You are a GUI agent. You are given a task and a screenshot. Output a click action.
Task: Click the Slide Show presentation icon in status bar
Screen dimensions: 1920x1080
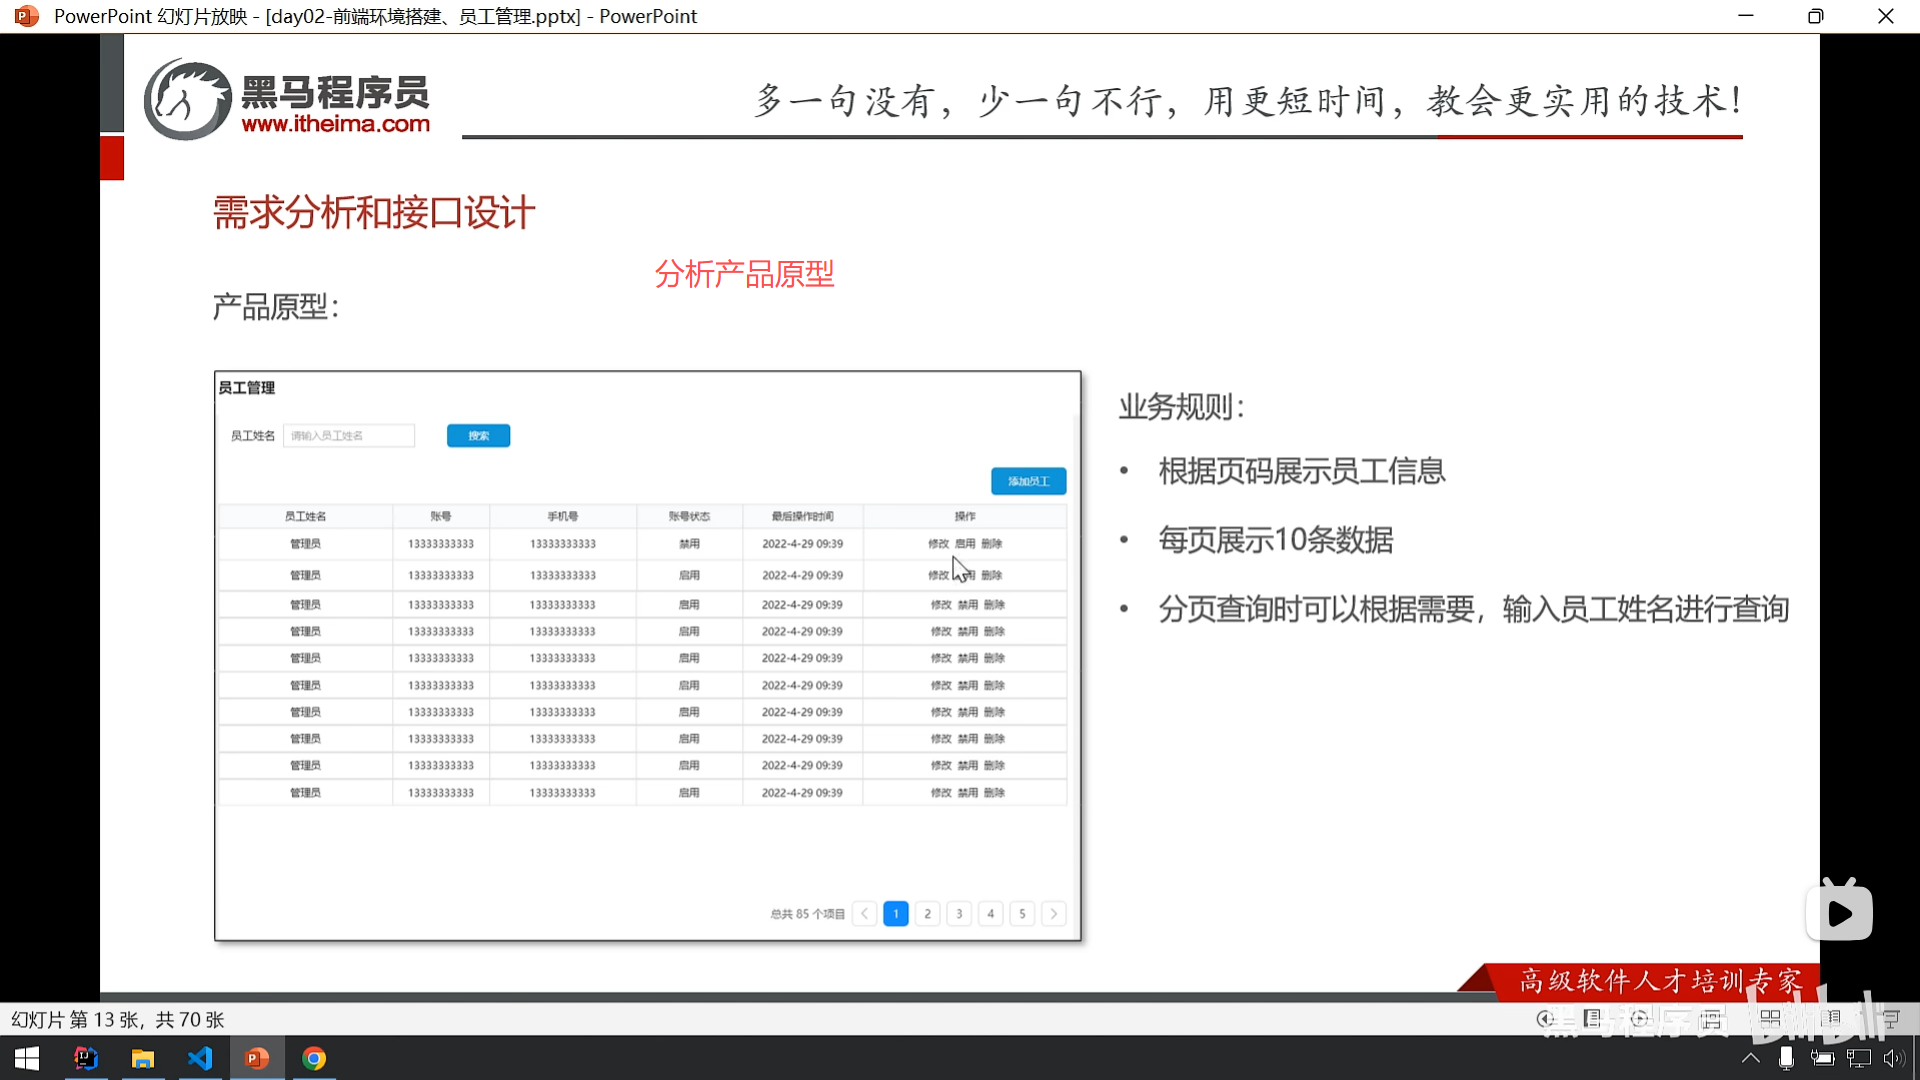1891,1019
